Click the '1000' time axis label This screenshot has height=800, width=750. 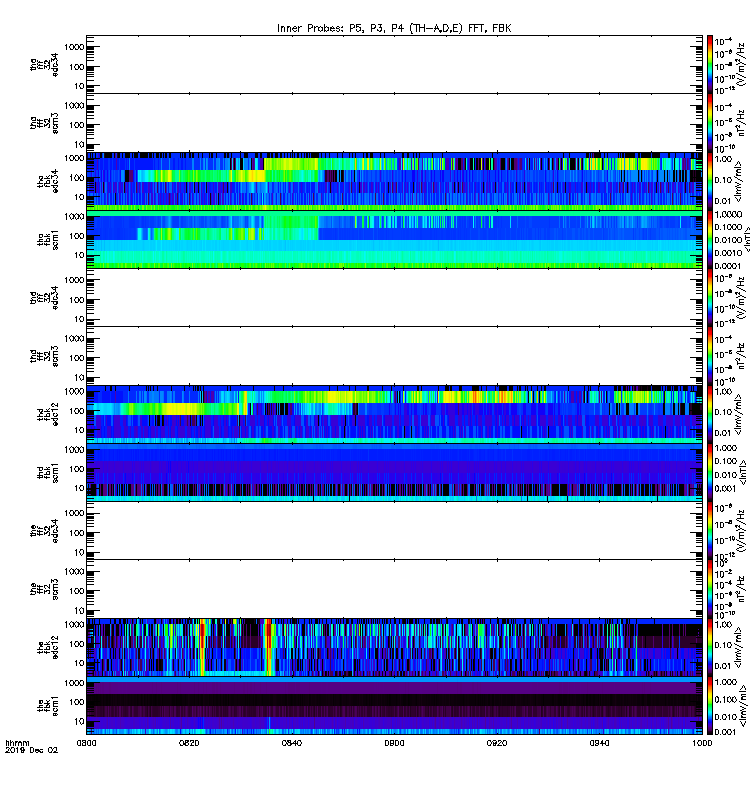(x=702, y=743)
